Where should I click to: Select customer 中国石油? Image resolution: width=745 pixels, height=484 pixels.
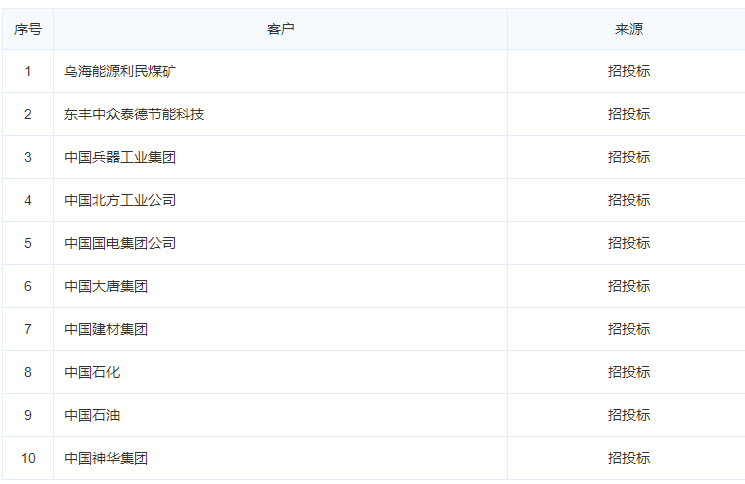point(92,416)
